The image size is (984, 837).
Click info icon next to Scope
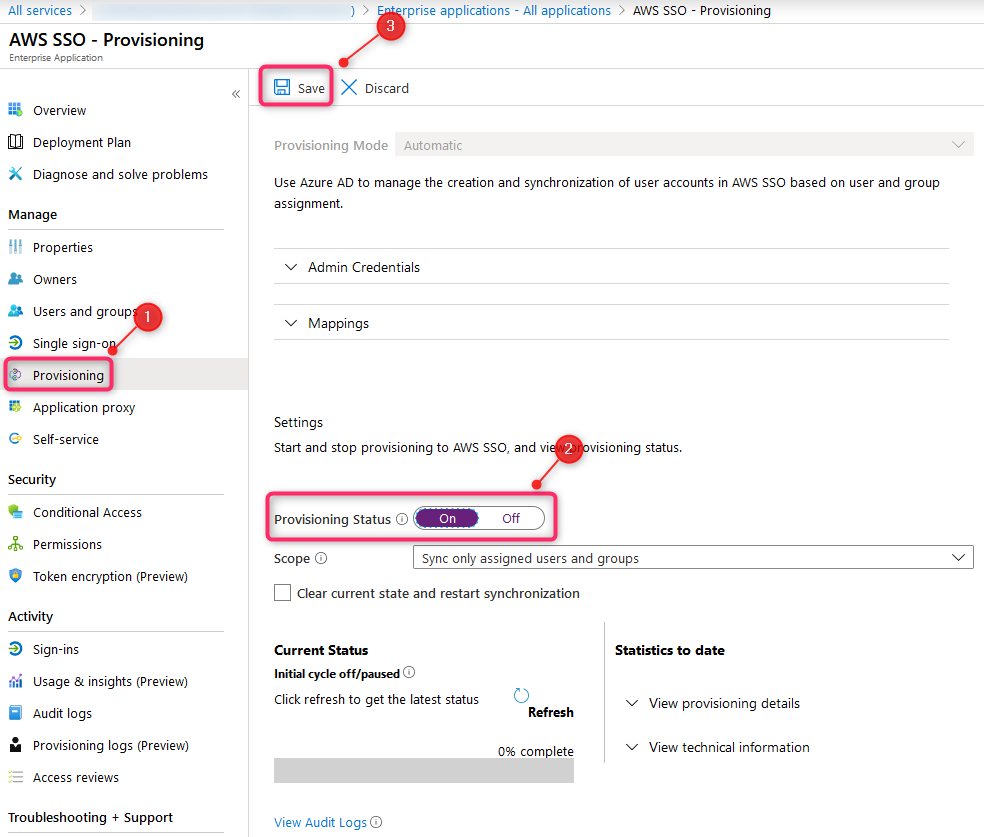[321, 558]
